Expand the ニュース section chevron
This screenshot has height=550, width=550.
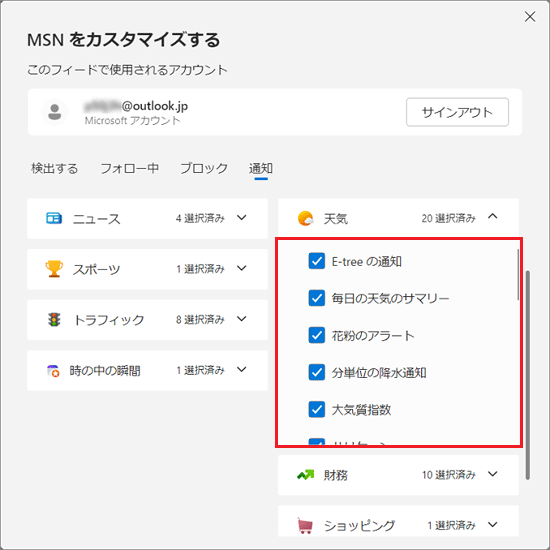click(241, 218)
